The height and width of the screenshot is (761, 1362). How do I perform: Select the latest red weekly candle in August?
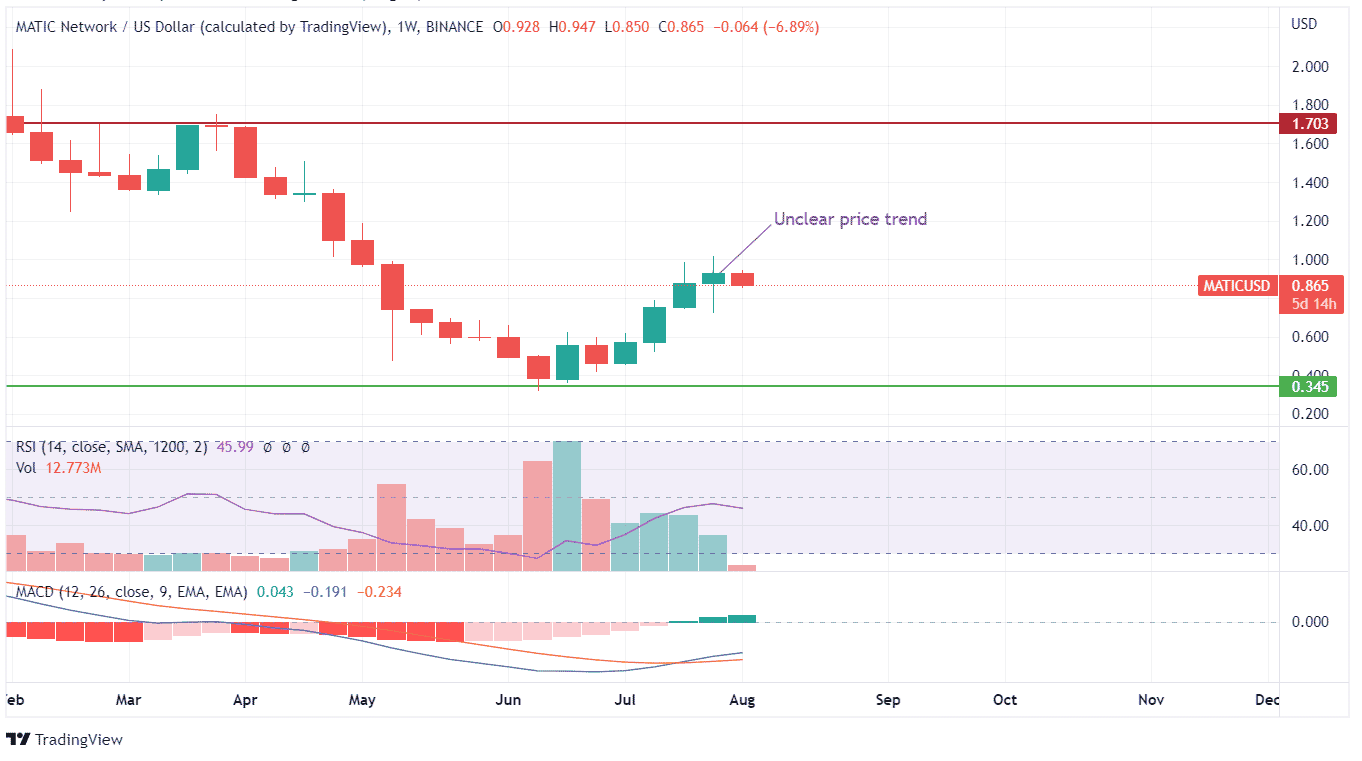tap(742, 279)
